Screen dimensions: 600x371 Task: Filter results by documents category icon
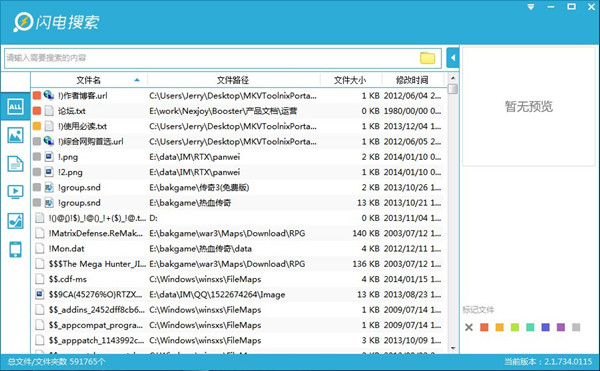click(x=15, y=164)
